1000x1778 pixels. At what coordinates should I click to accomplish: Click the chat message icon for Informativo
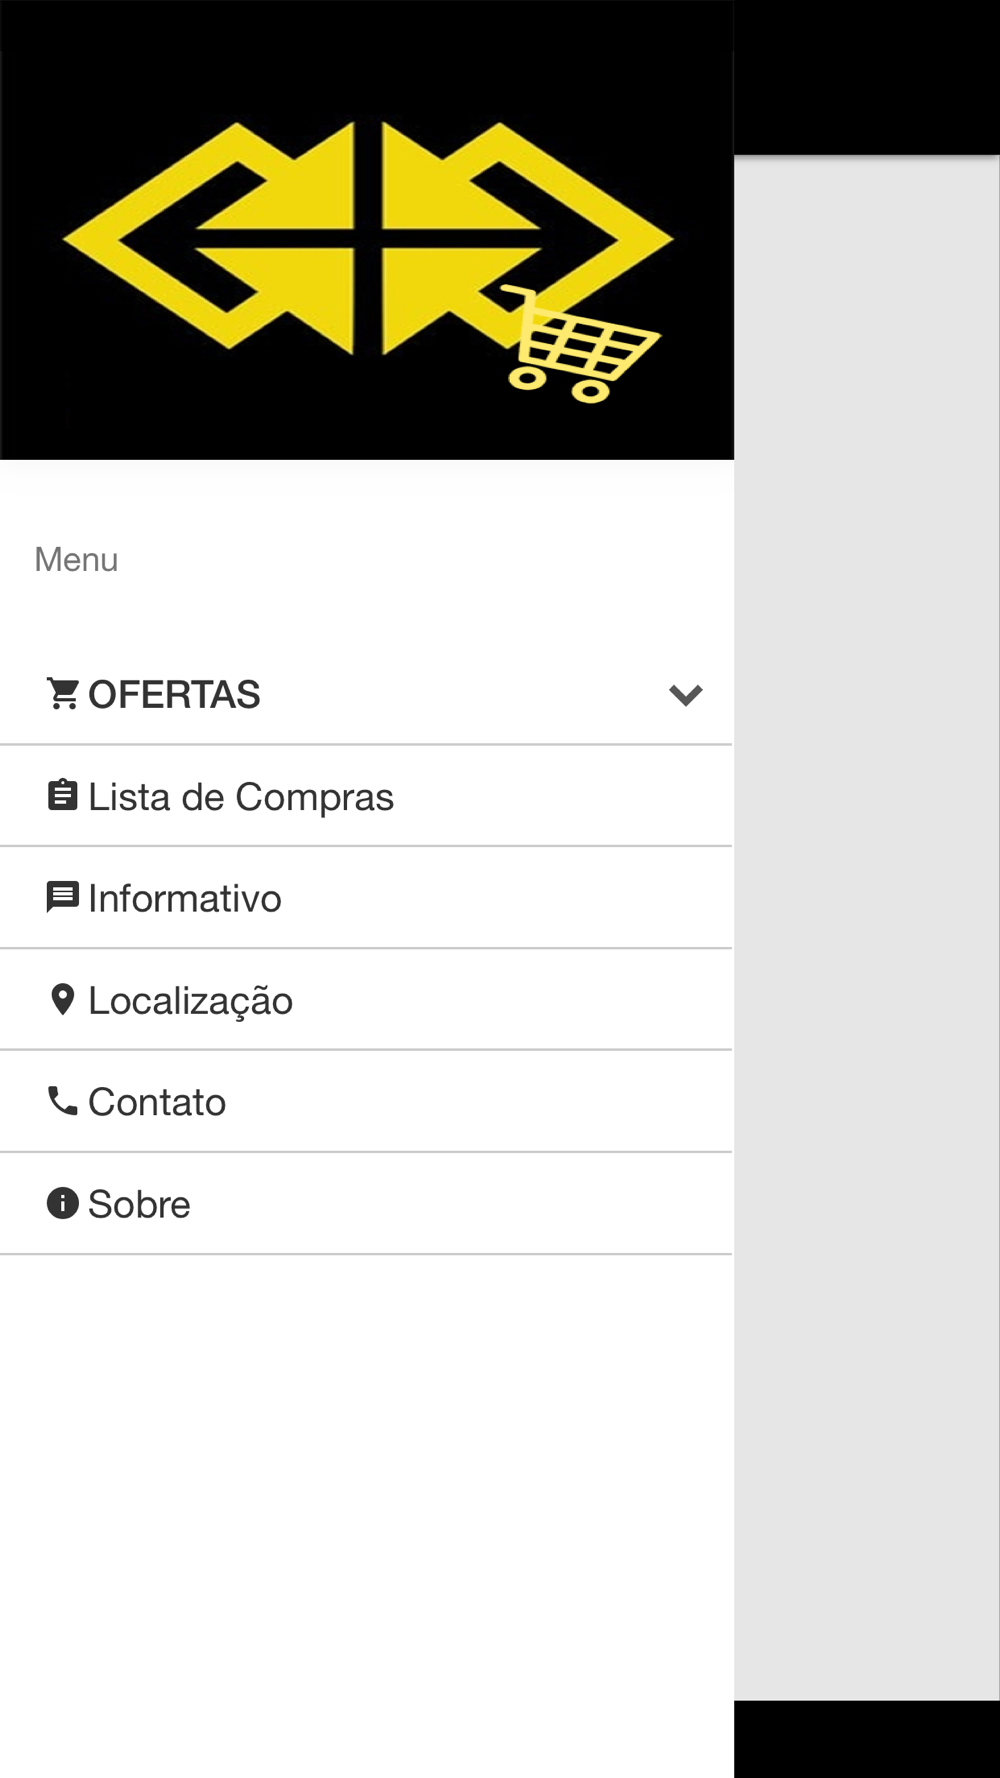tap(63, 897)
